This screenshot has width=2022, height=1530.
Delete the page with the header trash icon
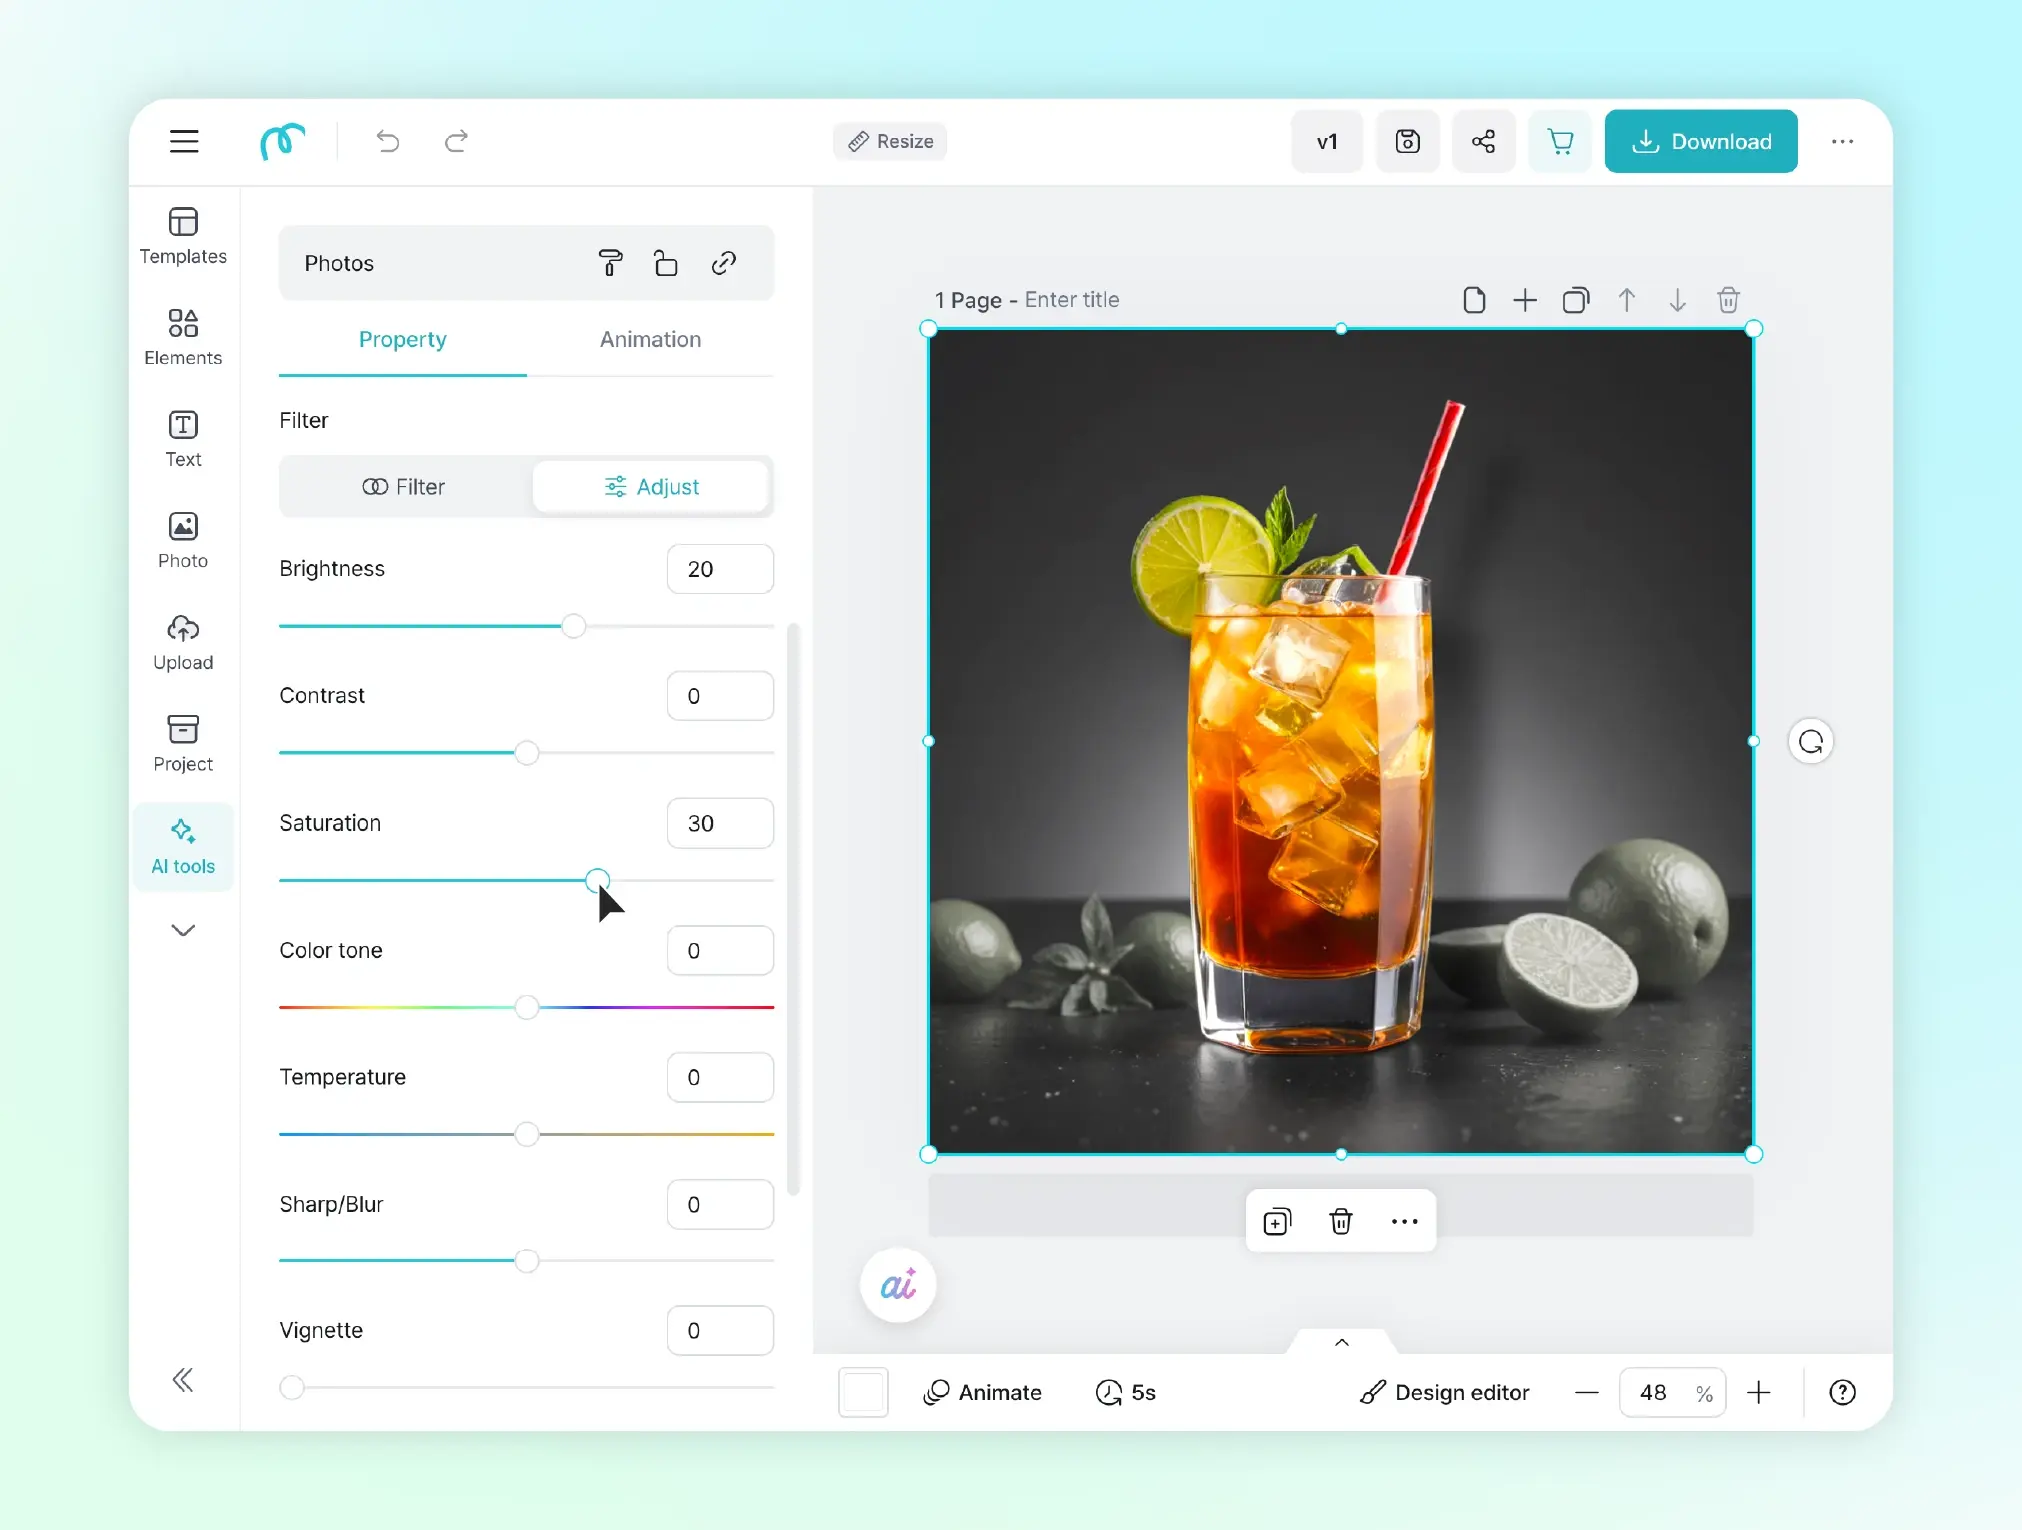1729,300
